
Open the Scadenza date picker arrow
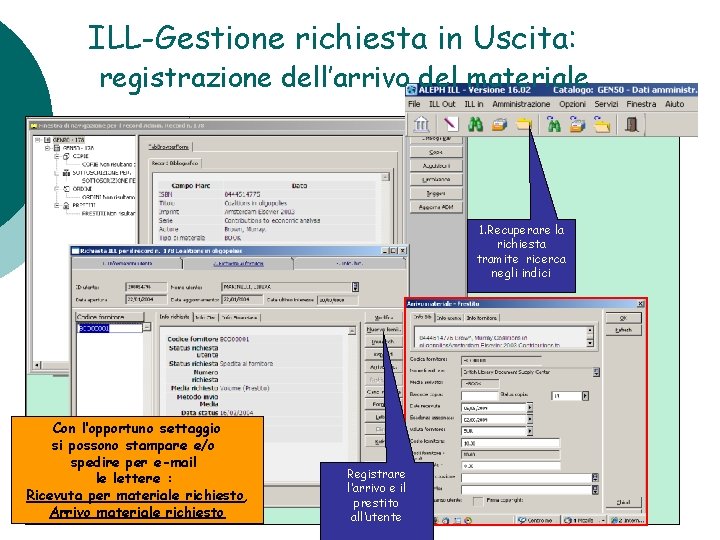point(529,419)
